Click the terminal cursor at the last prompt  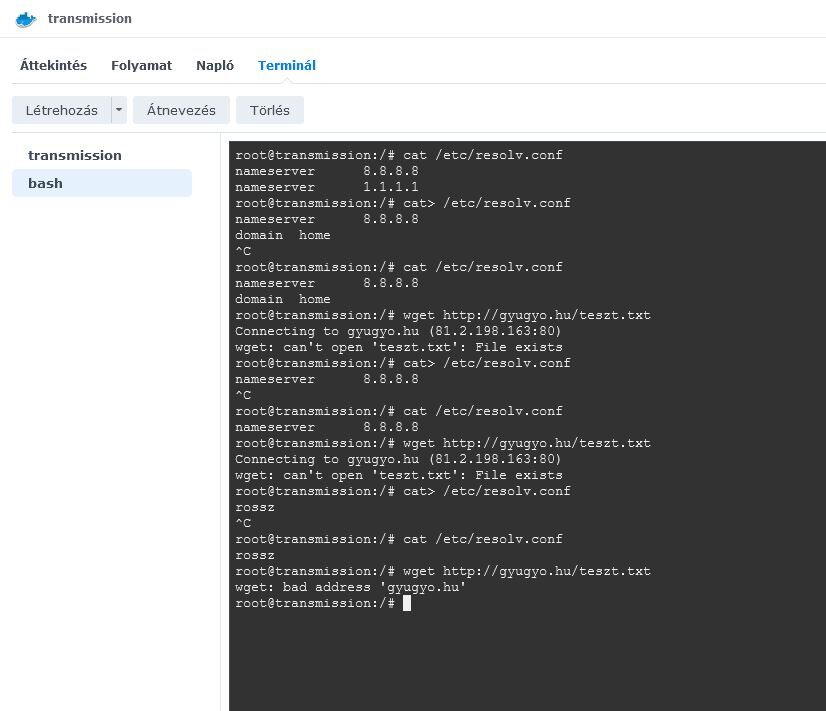407,604
